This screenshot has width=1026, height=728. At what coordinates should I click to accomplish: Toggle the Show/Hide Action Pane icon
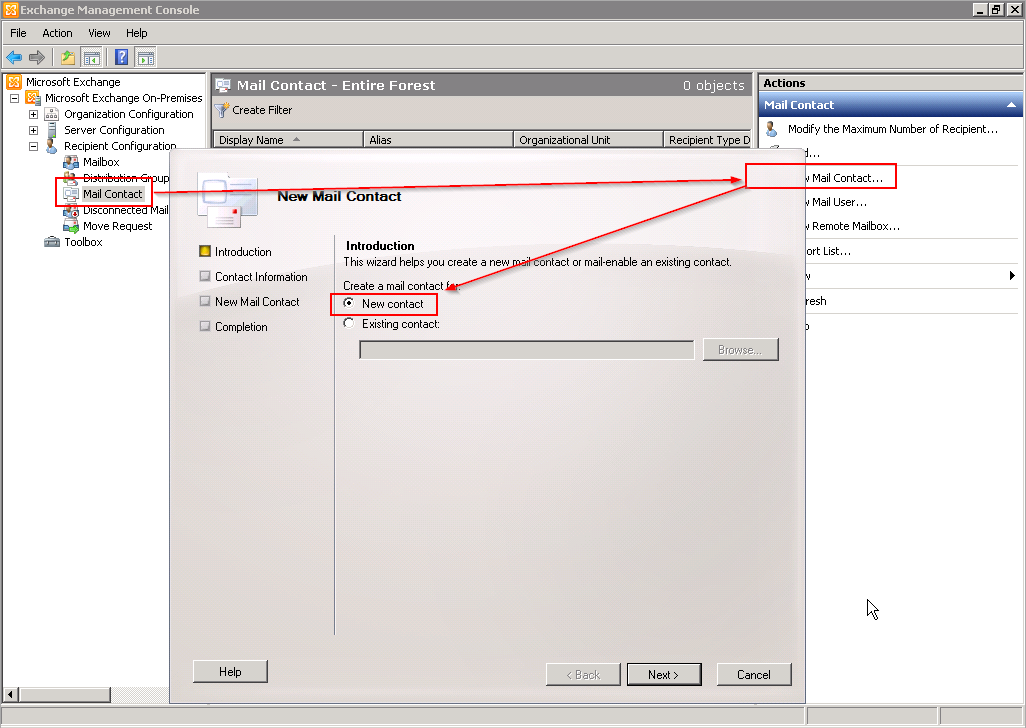(x=146, y=58)
